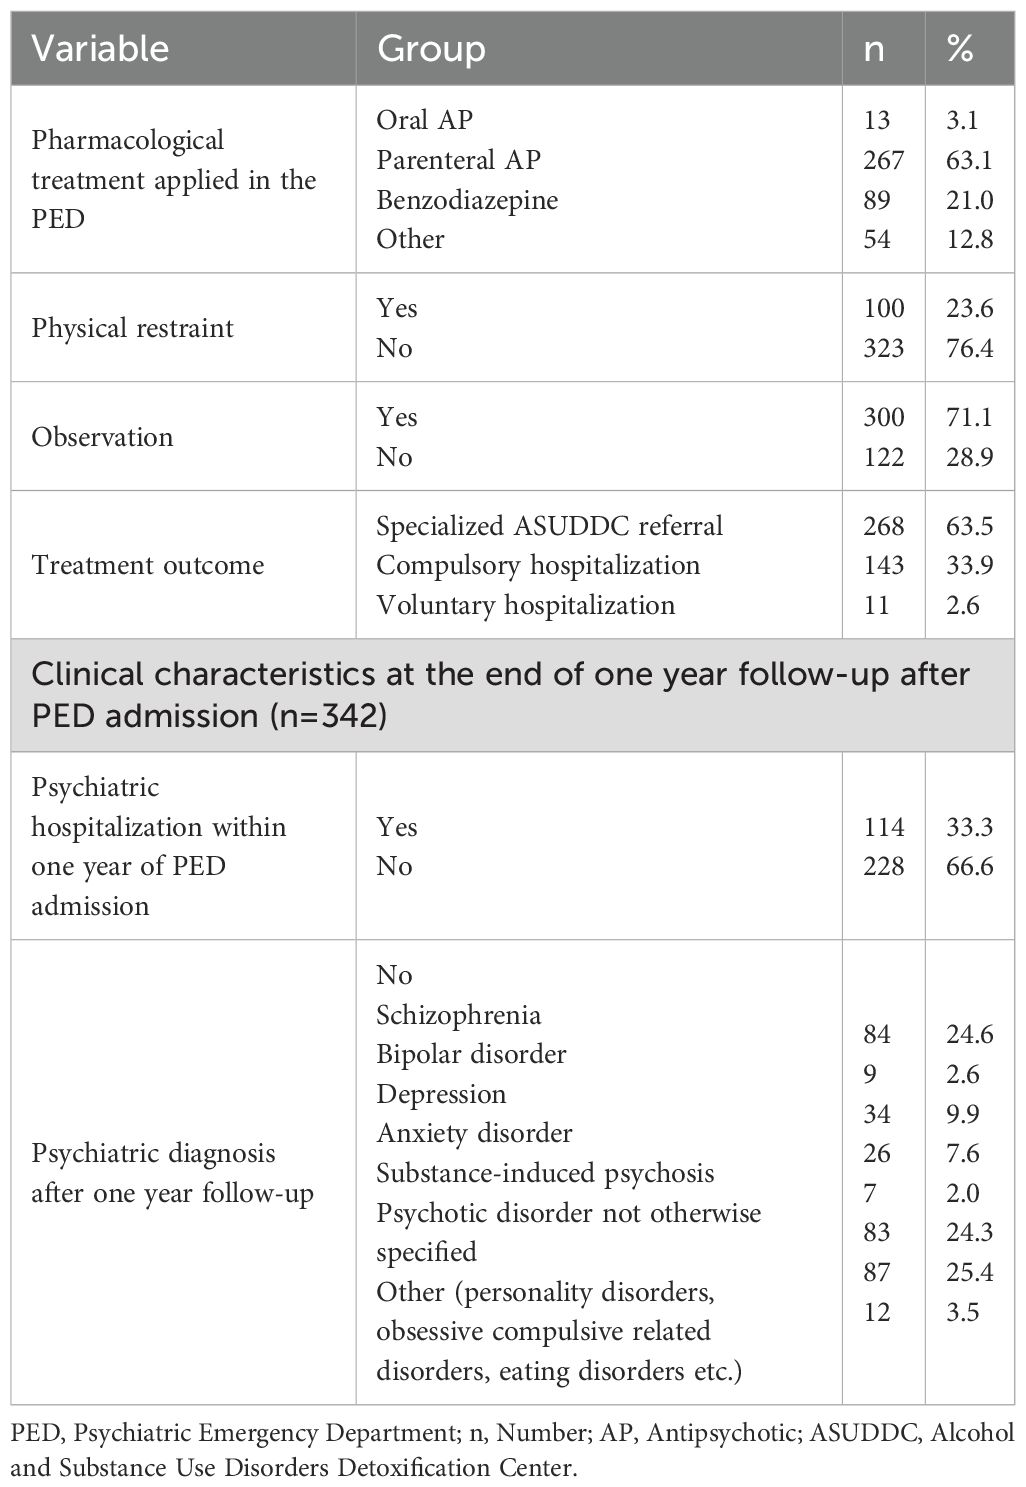Select the Observation variable label
Image resolution: width=1026 pixels, height=1487 pixels.
click(102, 437)
